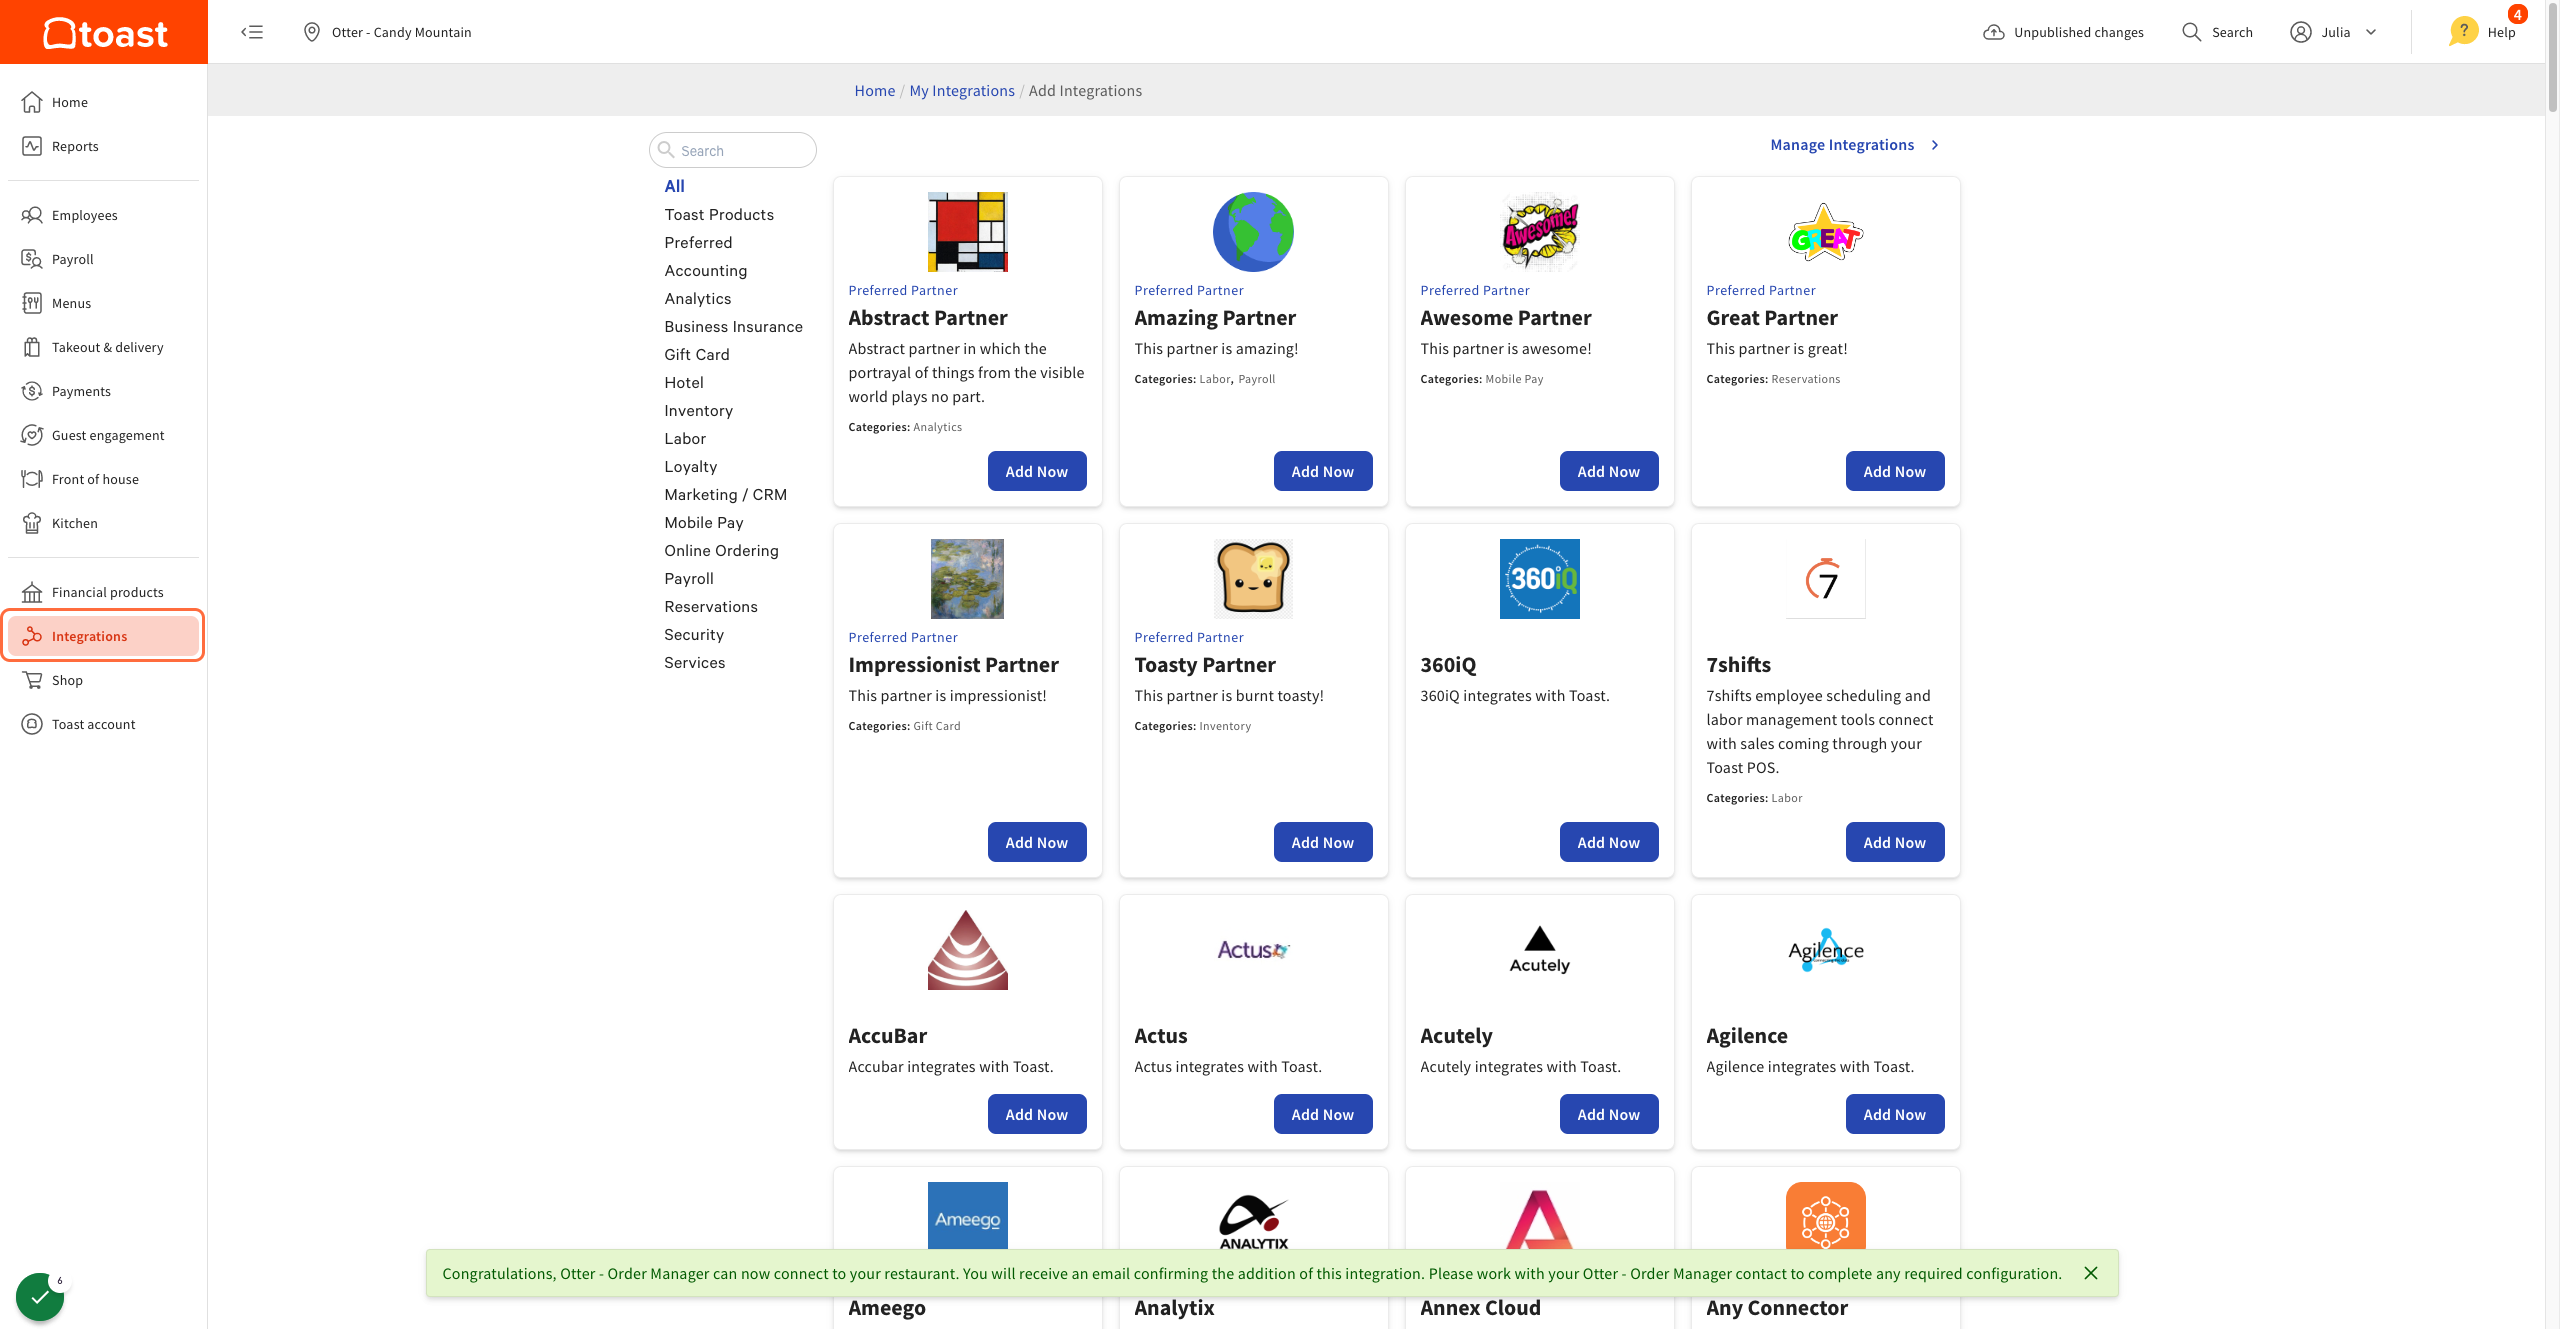Click the location pin for Otter - Candy Mountain

coord(312,32)
